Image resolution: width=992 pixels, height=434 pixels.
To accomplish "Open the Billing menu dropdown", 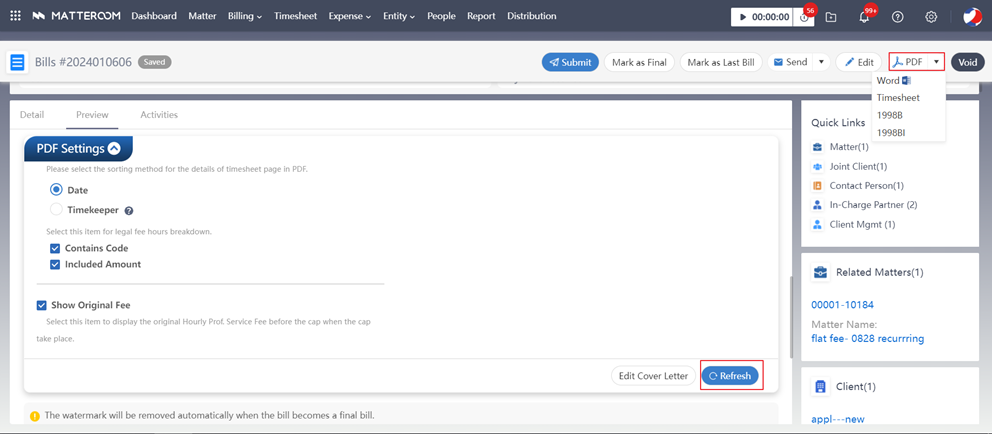I will (x=244, y=16).
